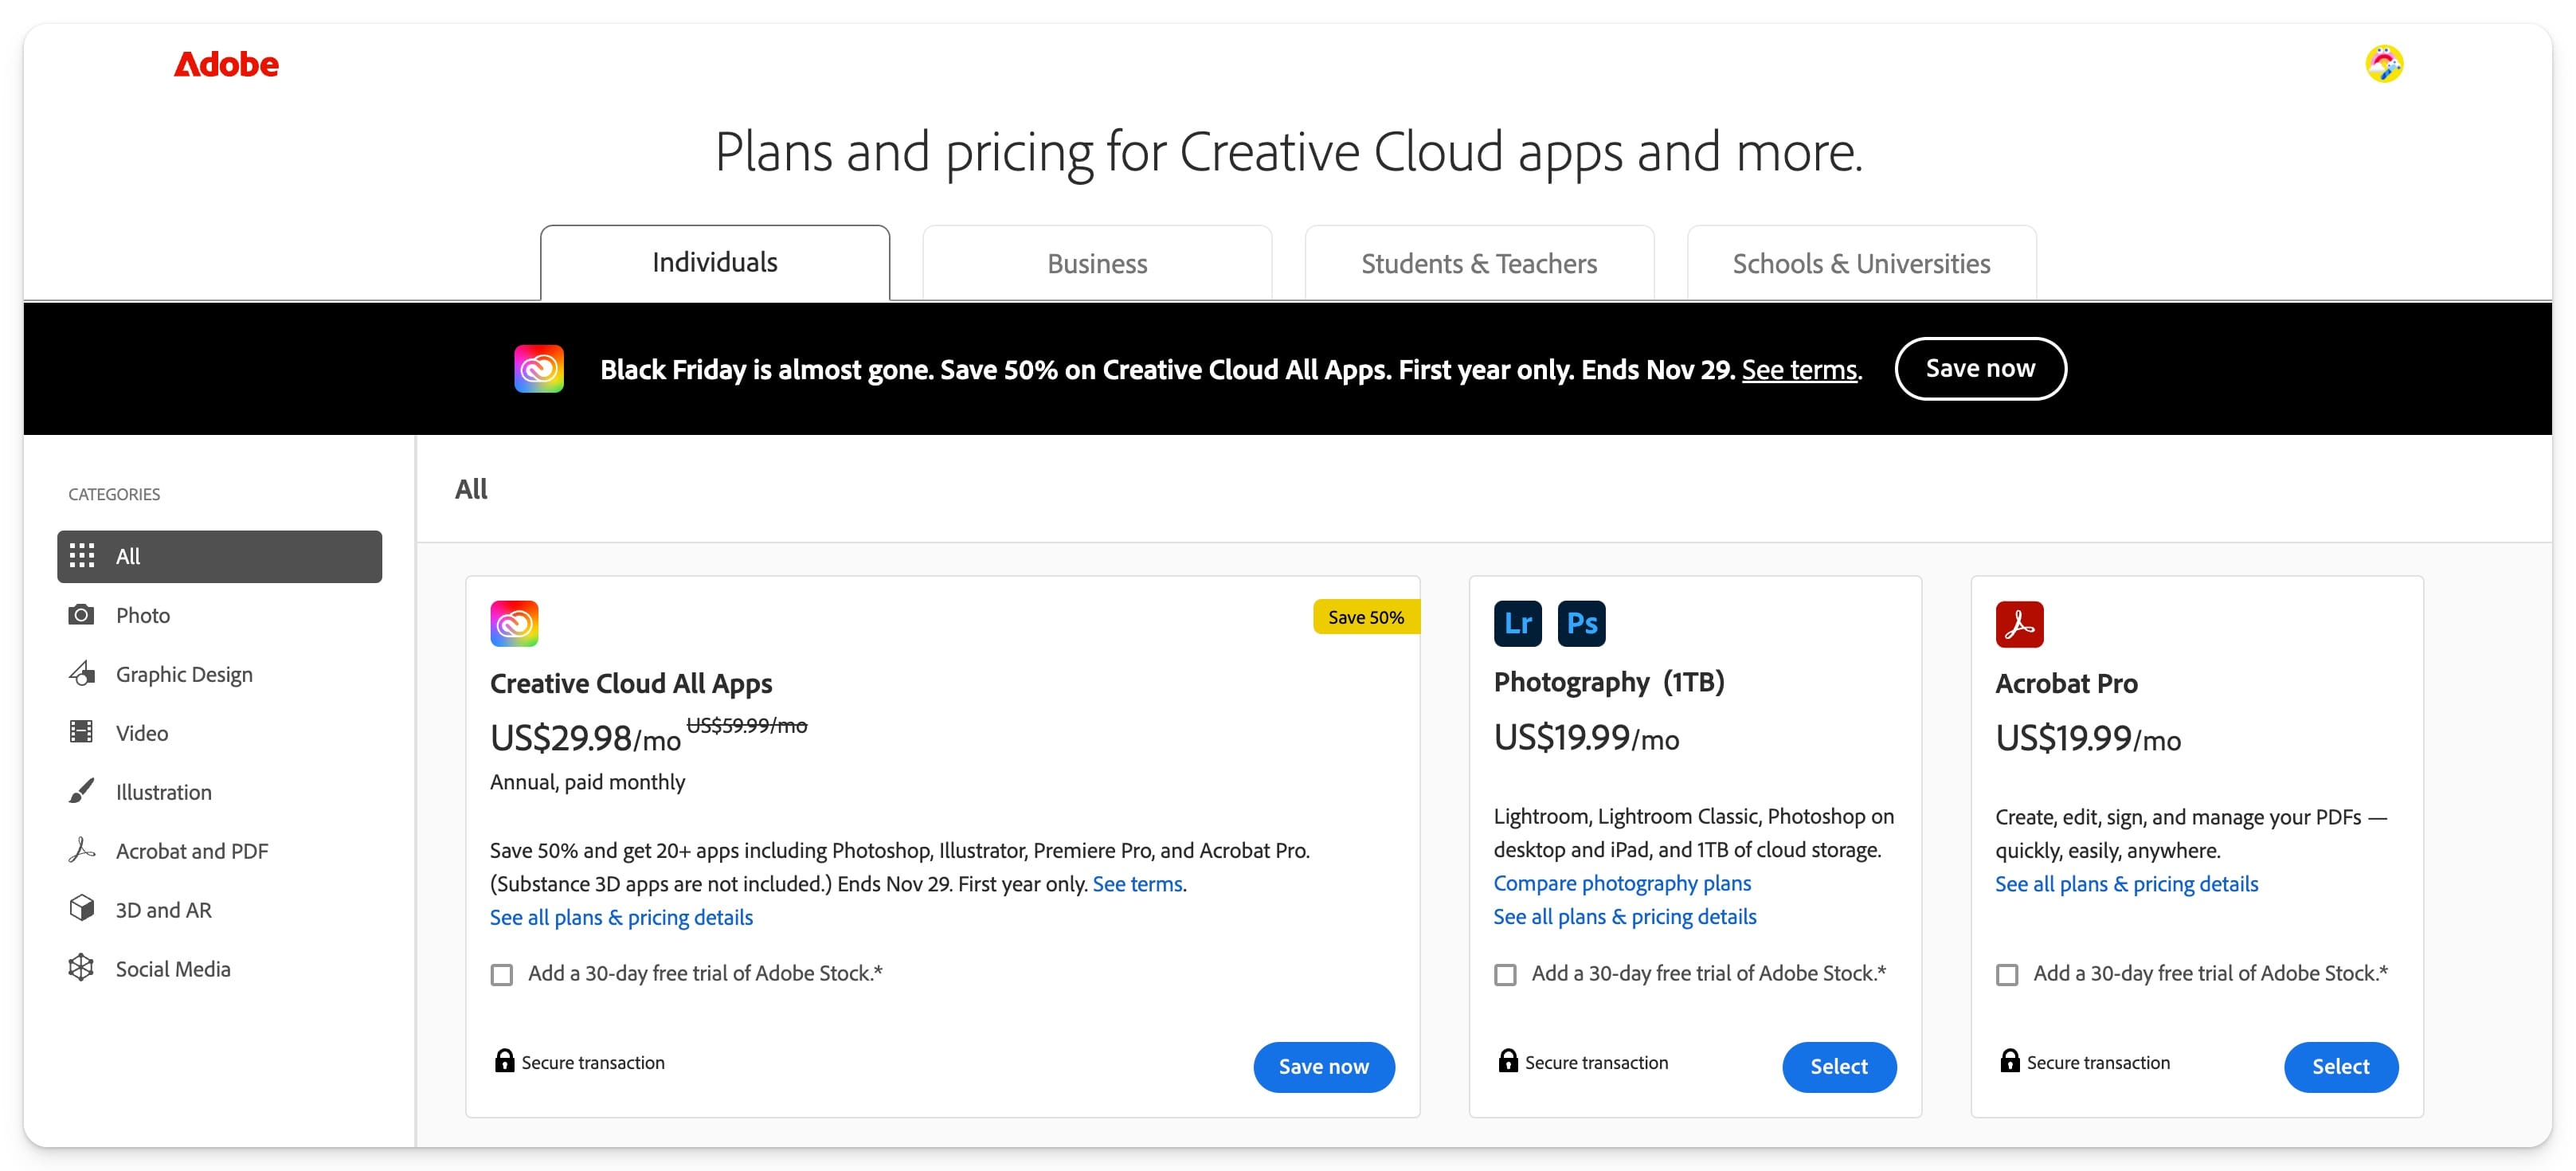Screen dimensions: 2576x1171
Task: Click Creative Cloud icon in Black Friday banner
Action: coord(539,369)
